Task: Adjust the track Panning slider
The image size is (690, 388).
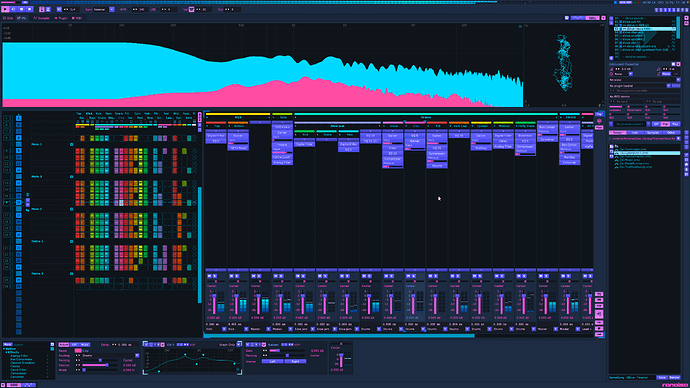Action: pos(101,360)
